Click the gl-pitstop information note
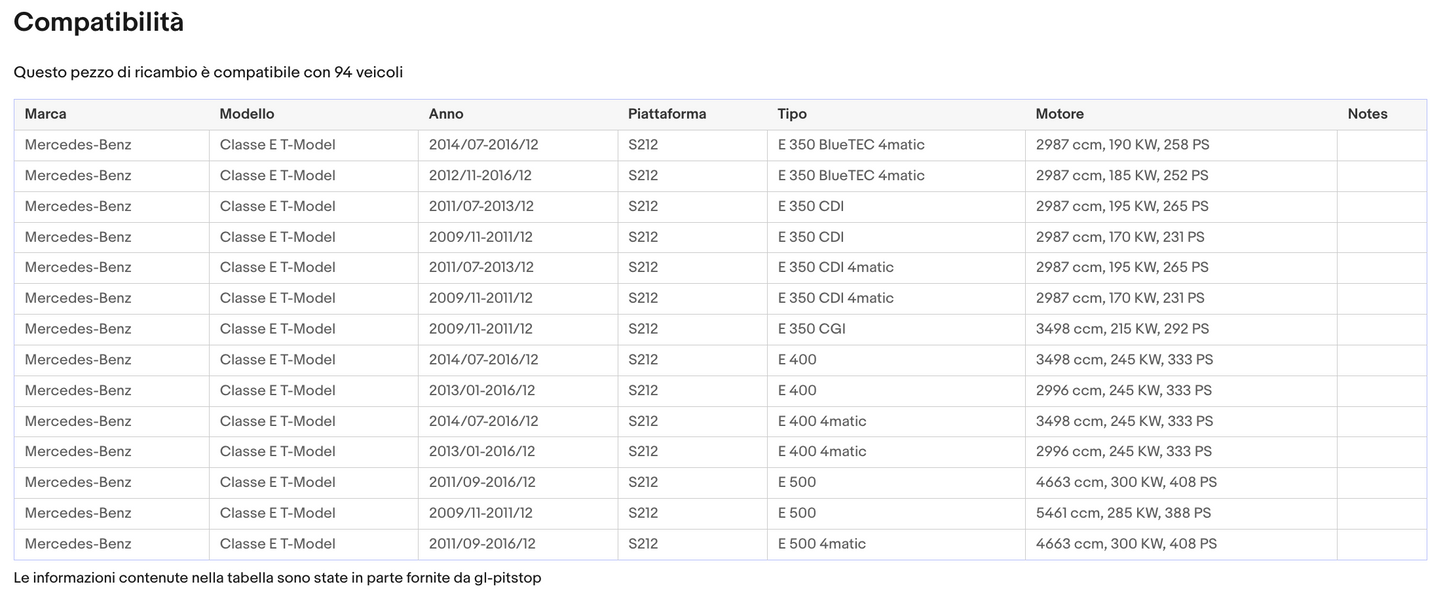This screenshot has width=1445, height=599. point(277,578)
